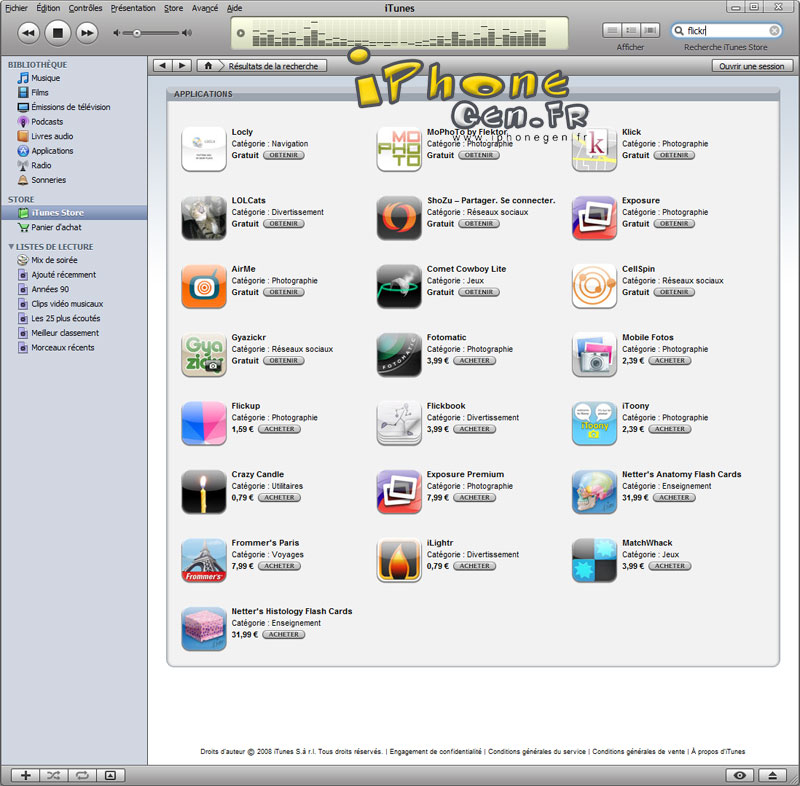Screen dimensions: 800x786
Task: Open the Édition menu
Action: [48, 8]
